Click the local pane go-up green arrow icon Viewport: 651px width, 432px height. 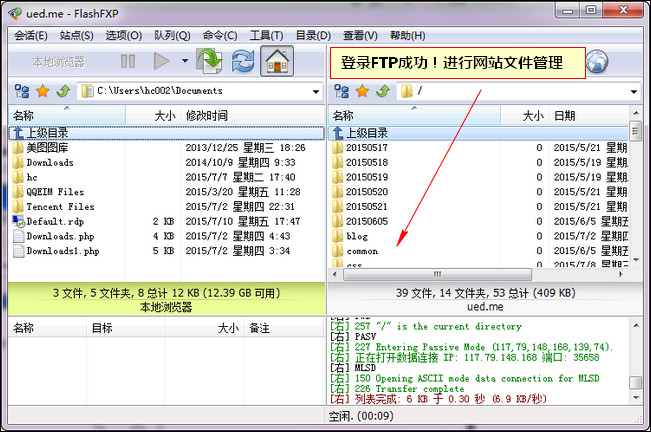[x=63, y=91]
